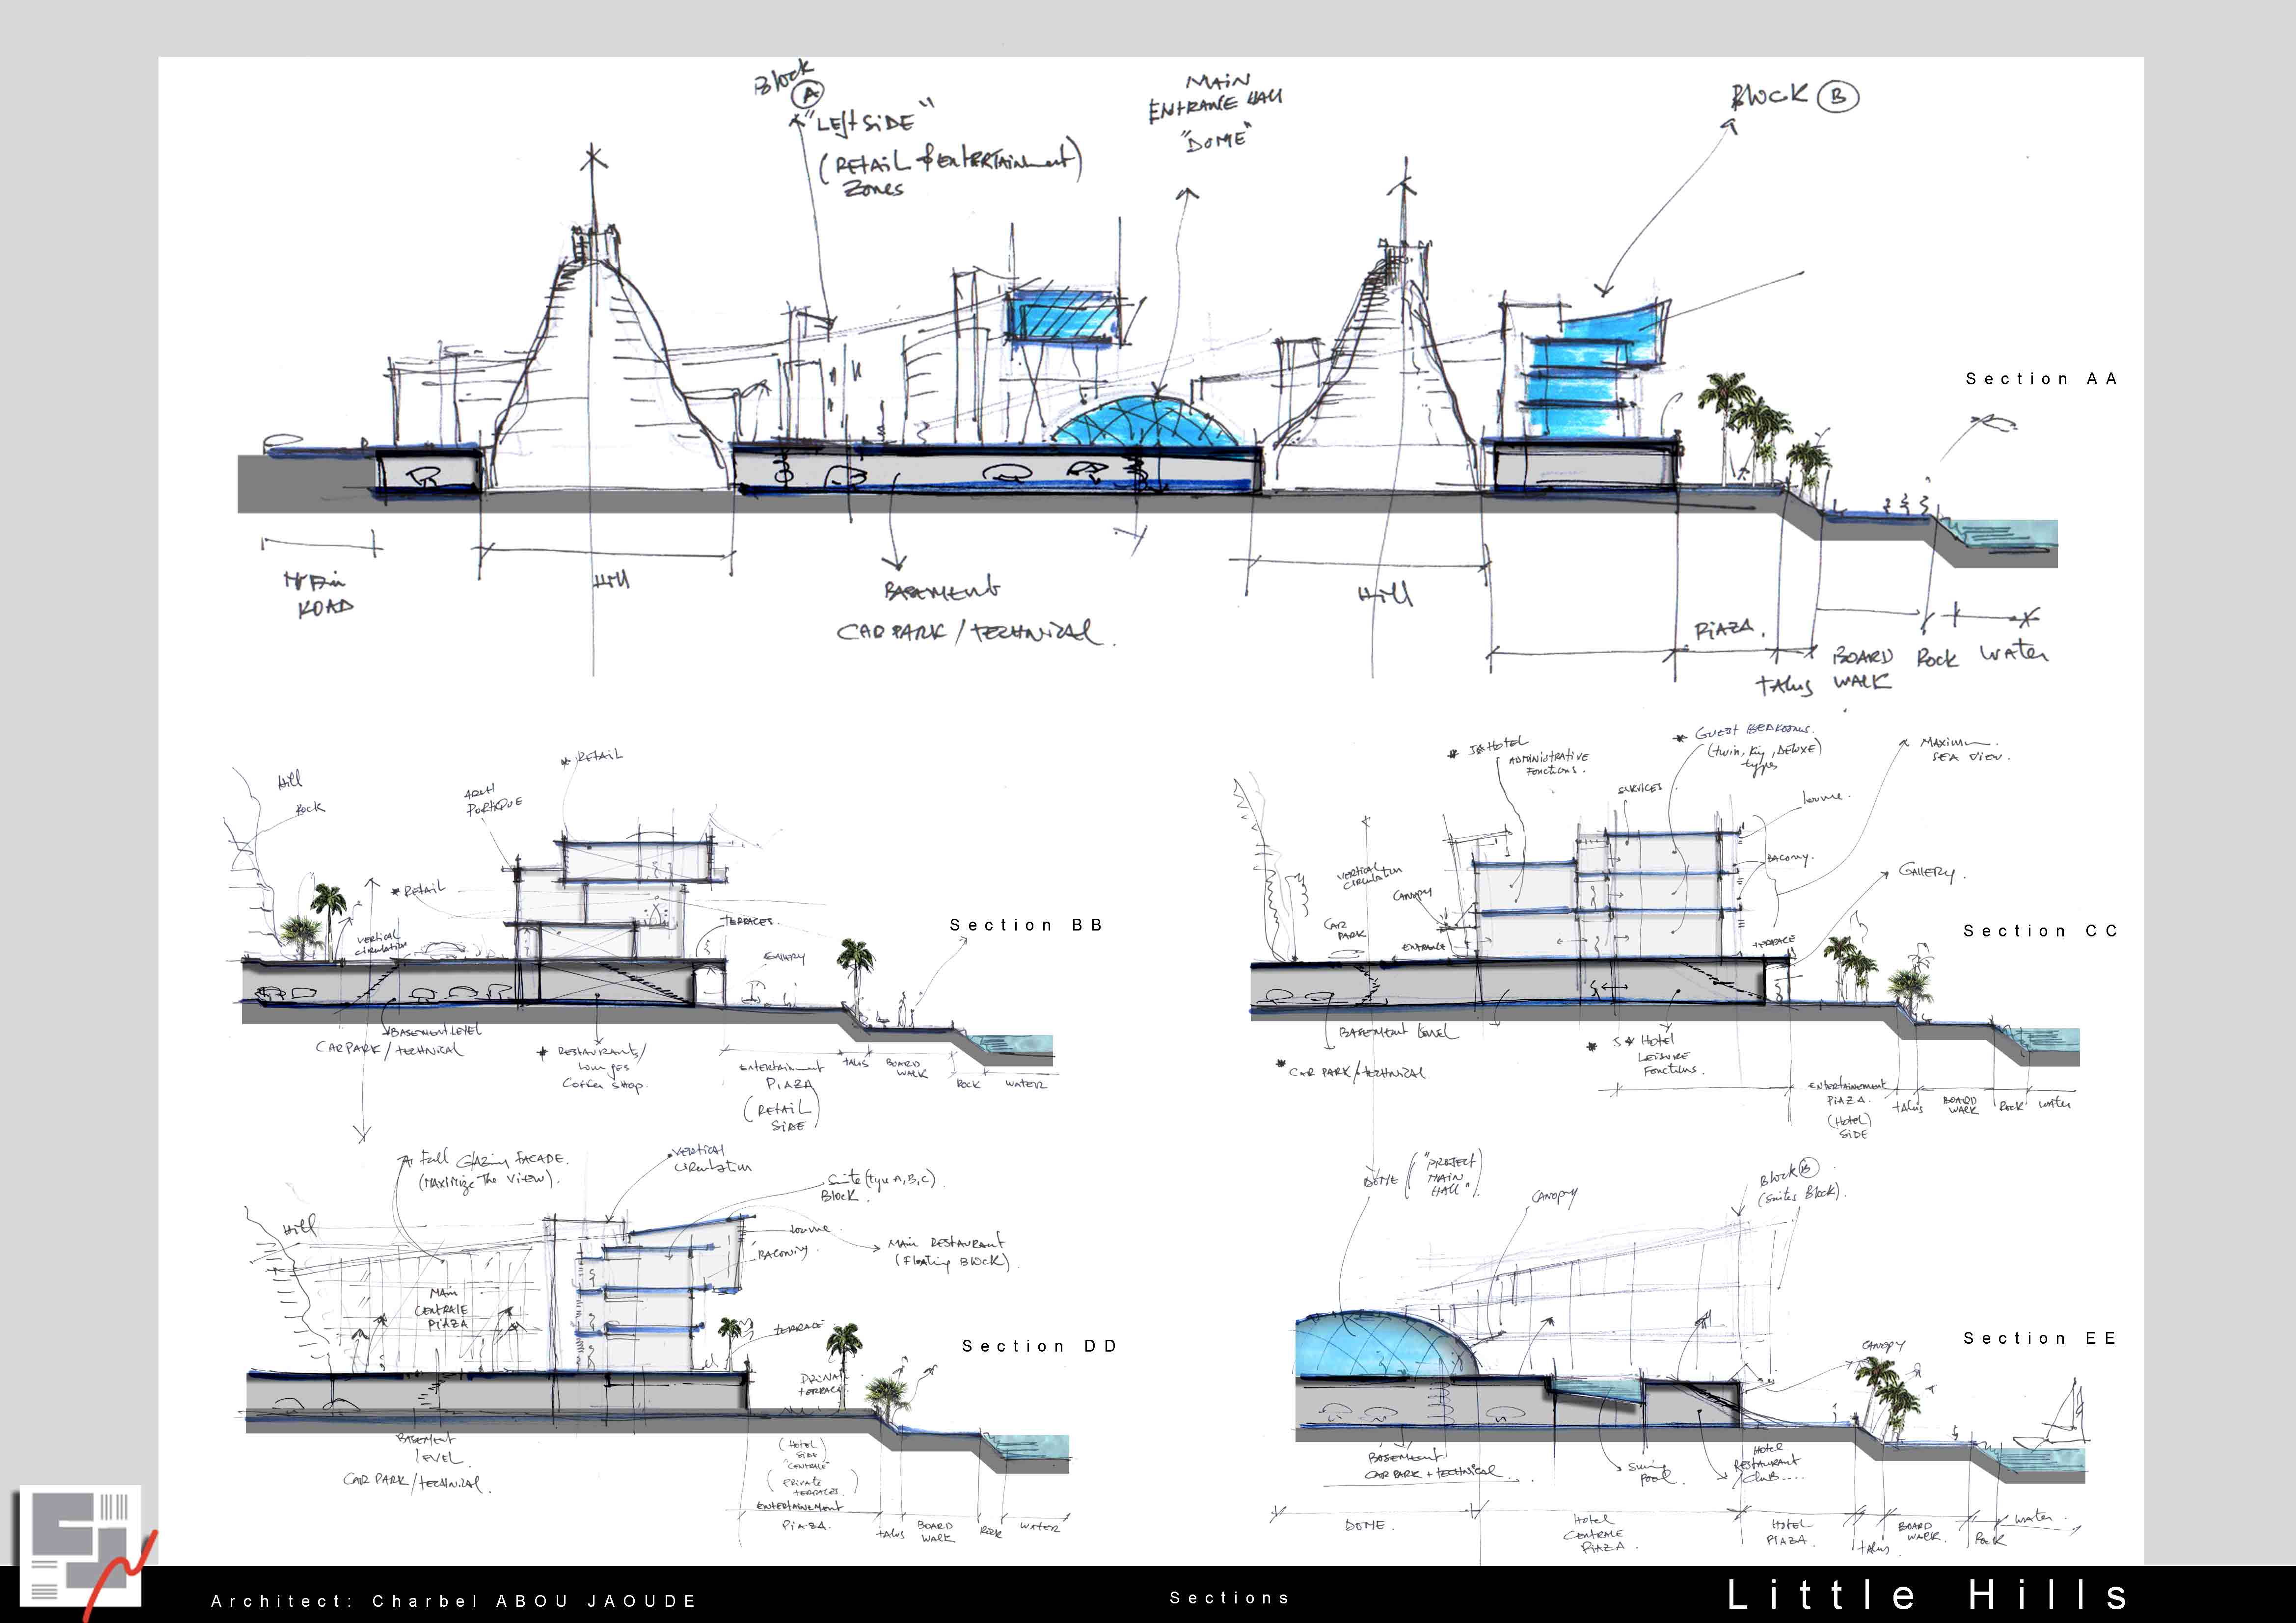2296x1623 pixels.
Task: Click the Maximum Sea View note in Section CC
Action: (1962, 749)
